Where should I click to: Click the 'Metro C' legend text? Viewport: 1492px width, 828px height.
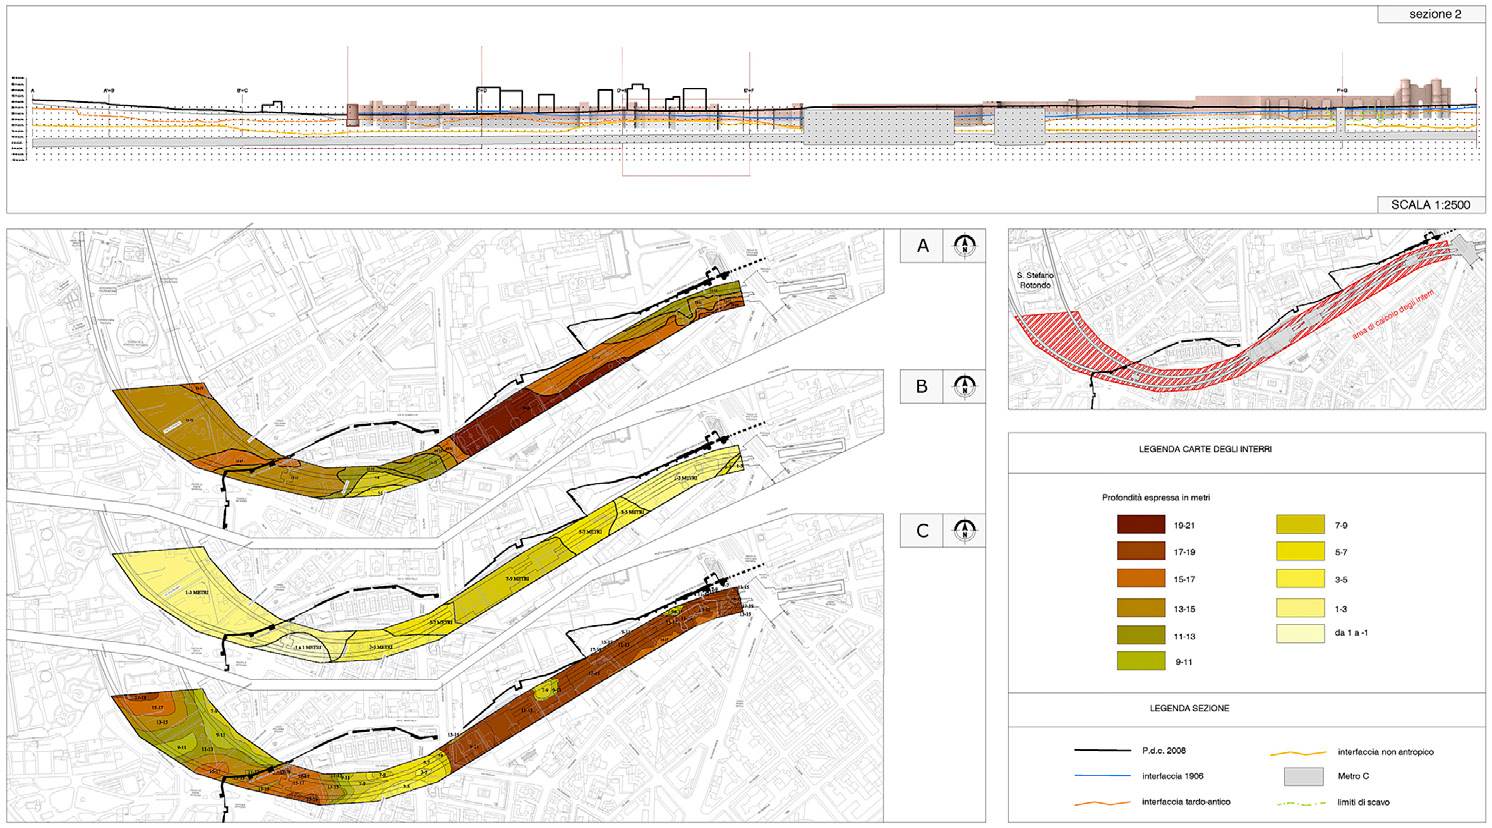1353,776
